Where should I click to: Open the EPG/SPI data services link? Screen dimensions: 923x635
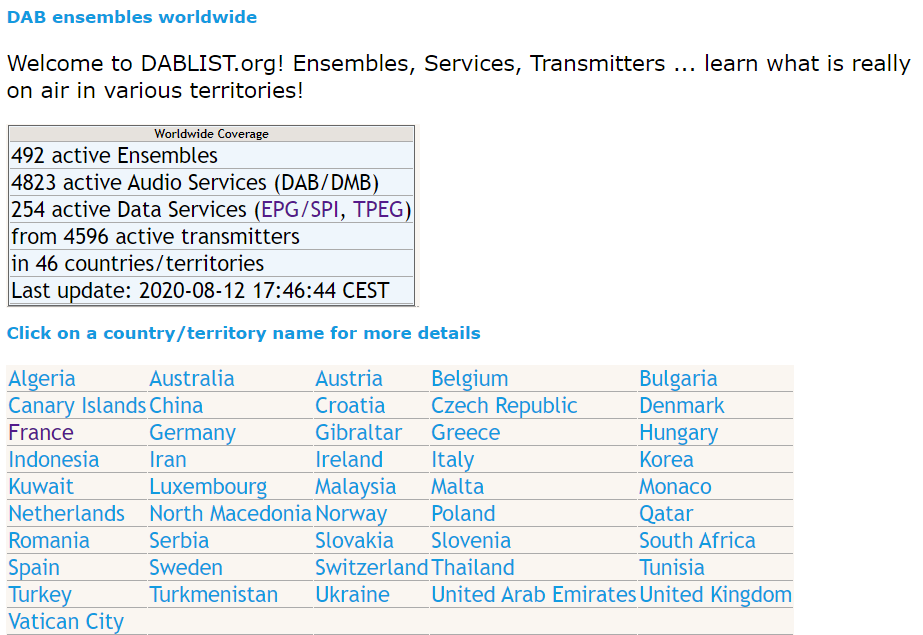(300, 210)
